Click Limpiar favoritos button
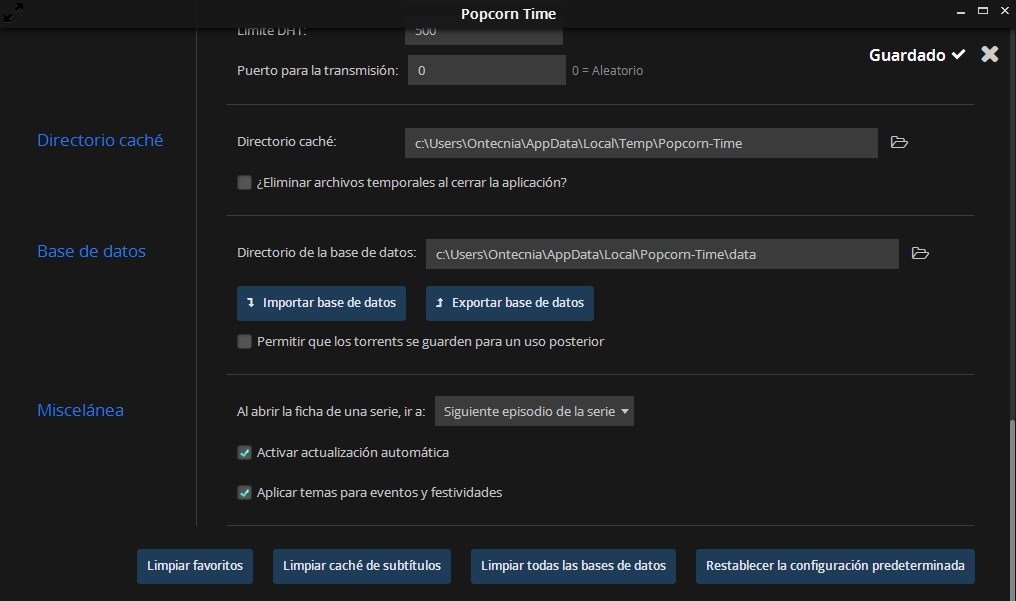Screen dimensions: 1016x601 (x=194, y=566)
